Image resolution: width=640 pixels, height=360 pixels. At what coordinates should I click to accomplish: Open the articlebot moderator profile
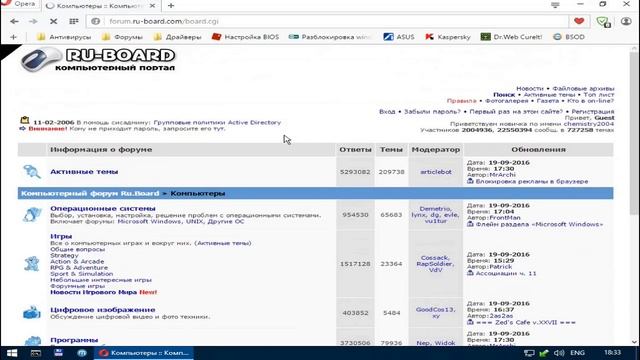tap(436, 172)
